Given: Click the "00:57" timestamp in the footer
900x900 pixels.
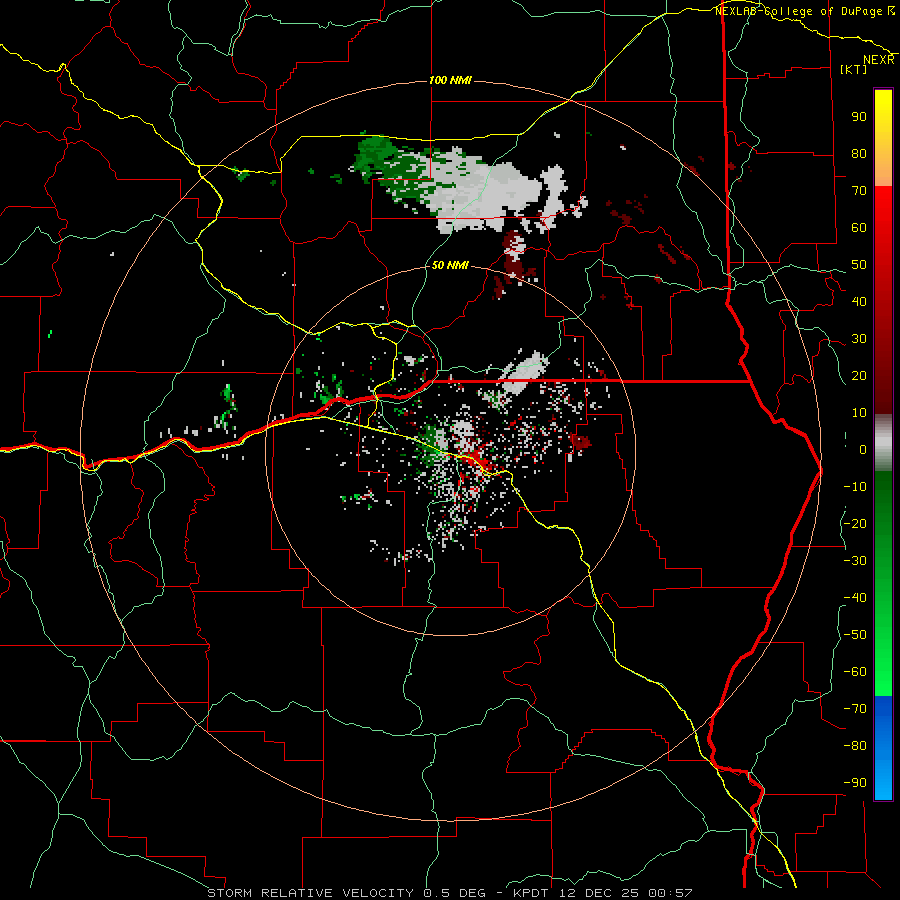Looking at the screenshot, I should pyautogui.click(x=670, y=893).
